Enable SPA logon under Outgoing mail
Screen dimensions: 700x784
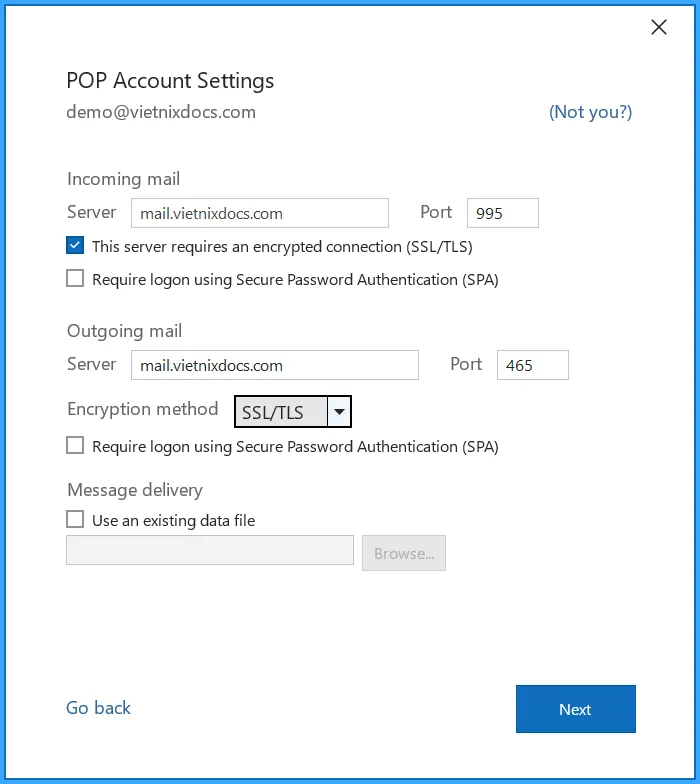point(75,446)
